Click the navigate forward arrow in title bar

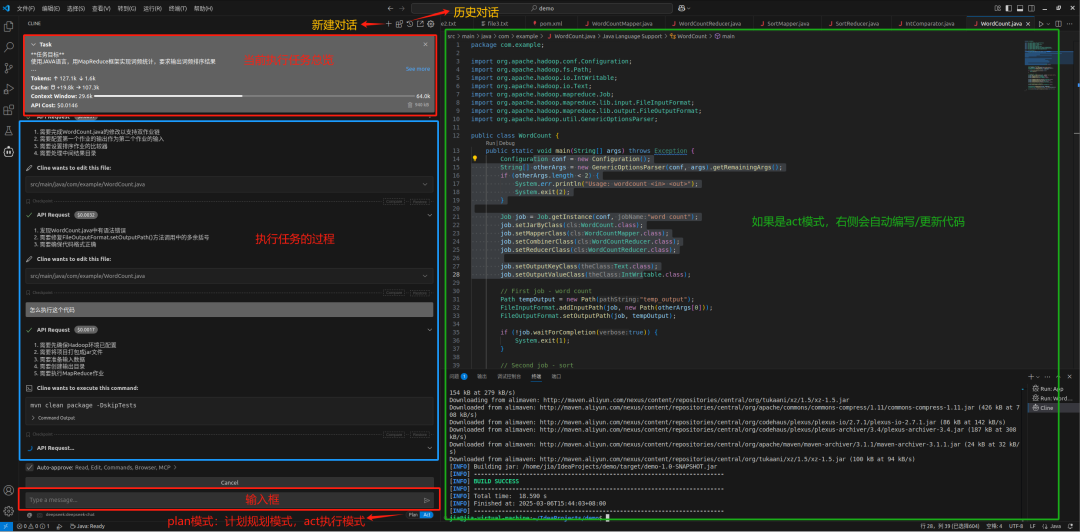402,8
